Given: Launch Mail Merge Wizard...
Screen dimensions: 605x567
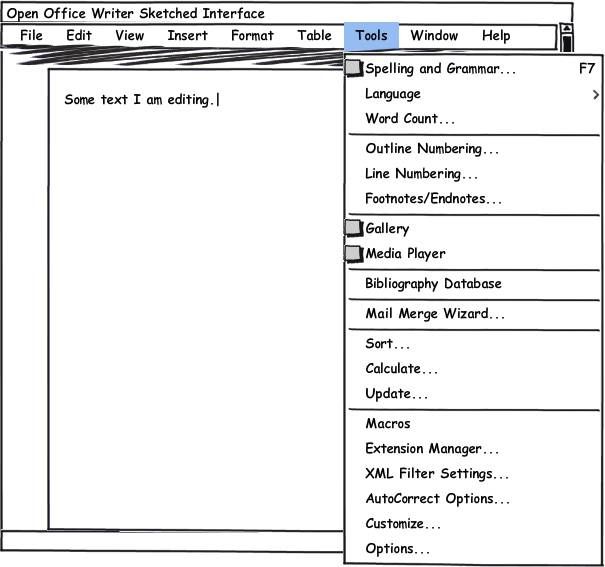Looking at the screenshot, I should point(473,314).
